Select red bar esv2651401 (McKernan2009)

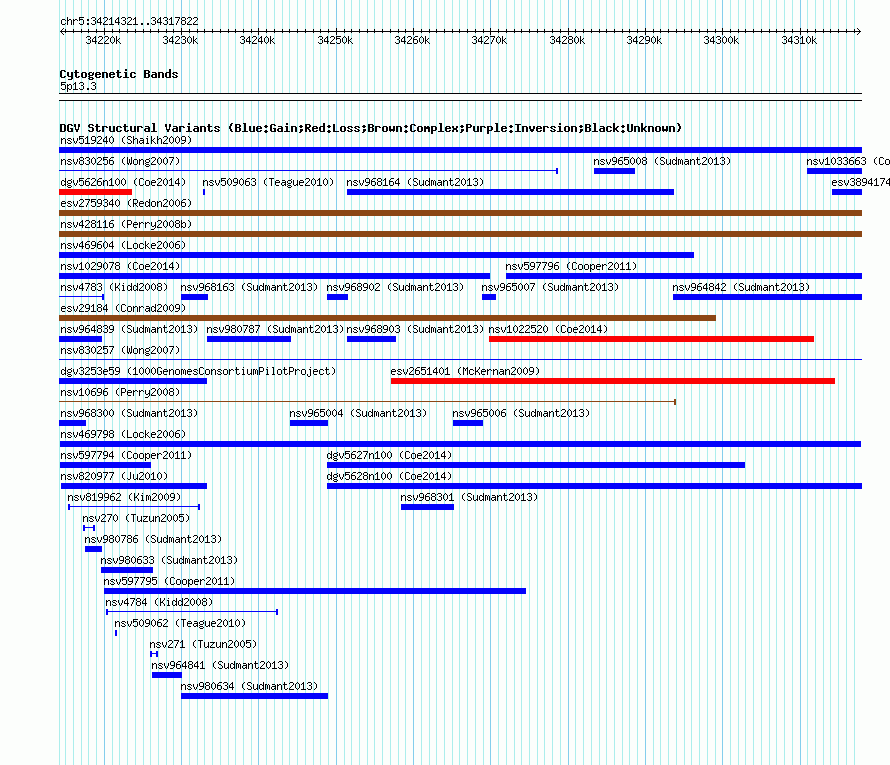click(612, 381)
